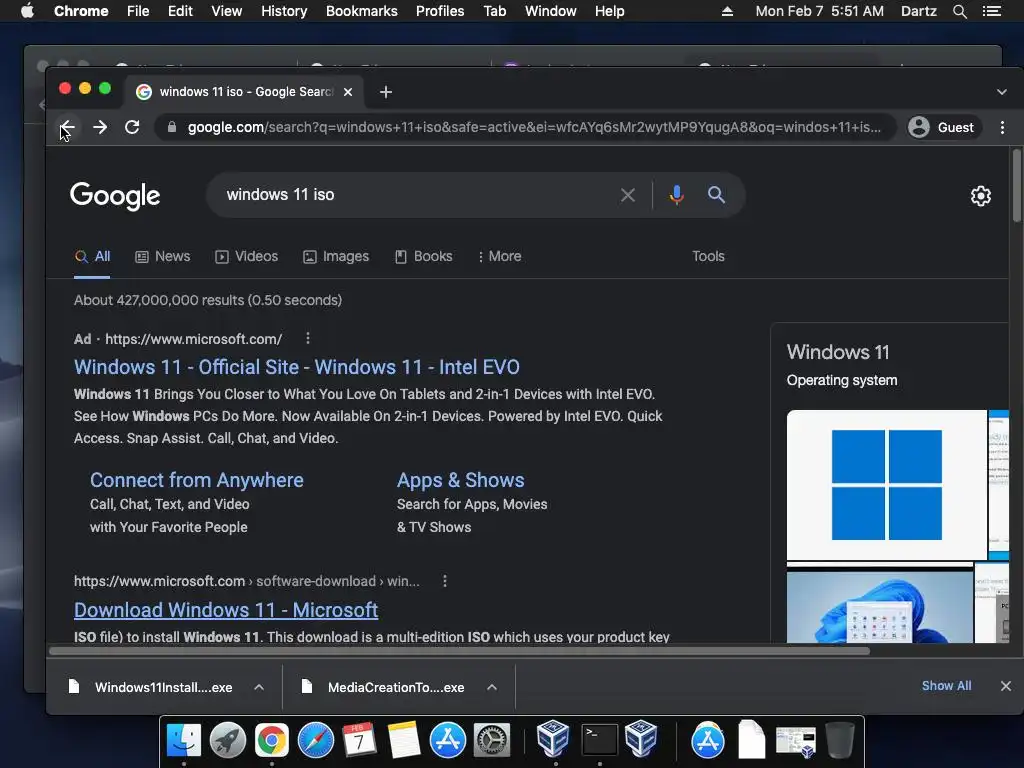Open Chrome from the Dock
Viewport: 1024px width, 768px height.
pyautogui.click(x=272, y=740)
